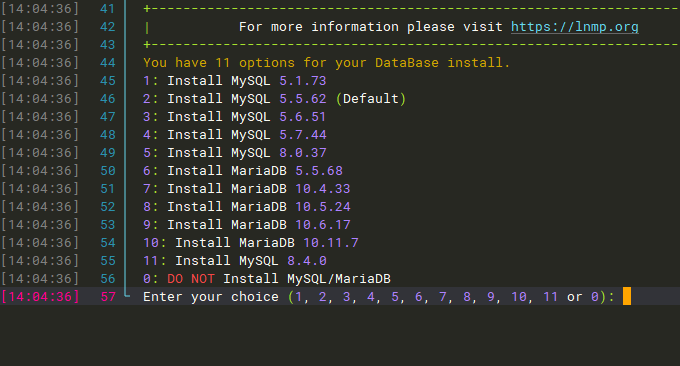The height and width of the screenshot is (366, 680).
Task: Click line number 46 in the gutter
Action: [x=108, y=99]
